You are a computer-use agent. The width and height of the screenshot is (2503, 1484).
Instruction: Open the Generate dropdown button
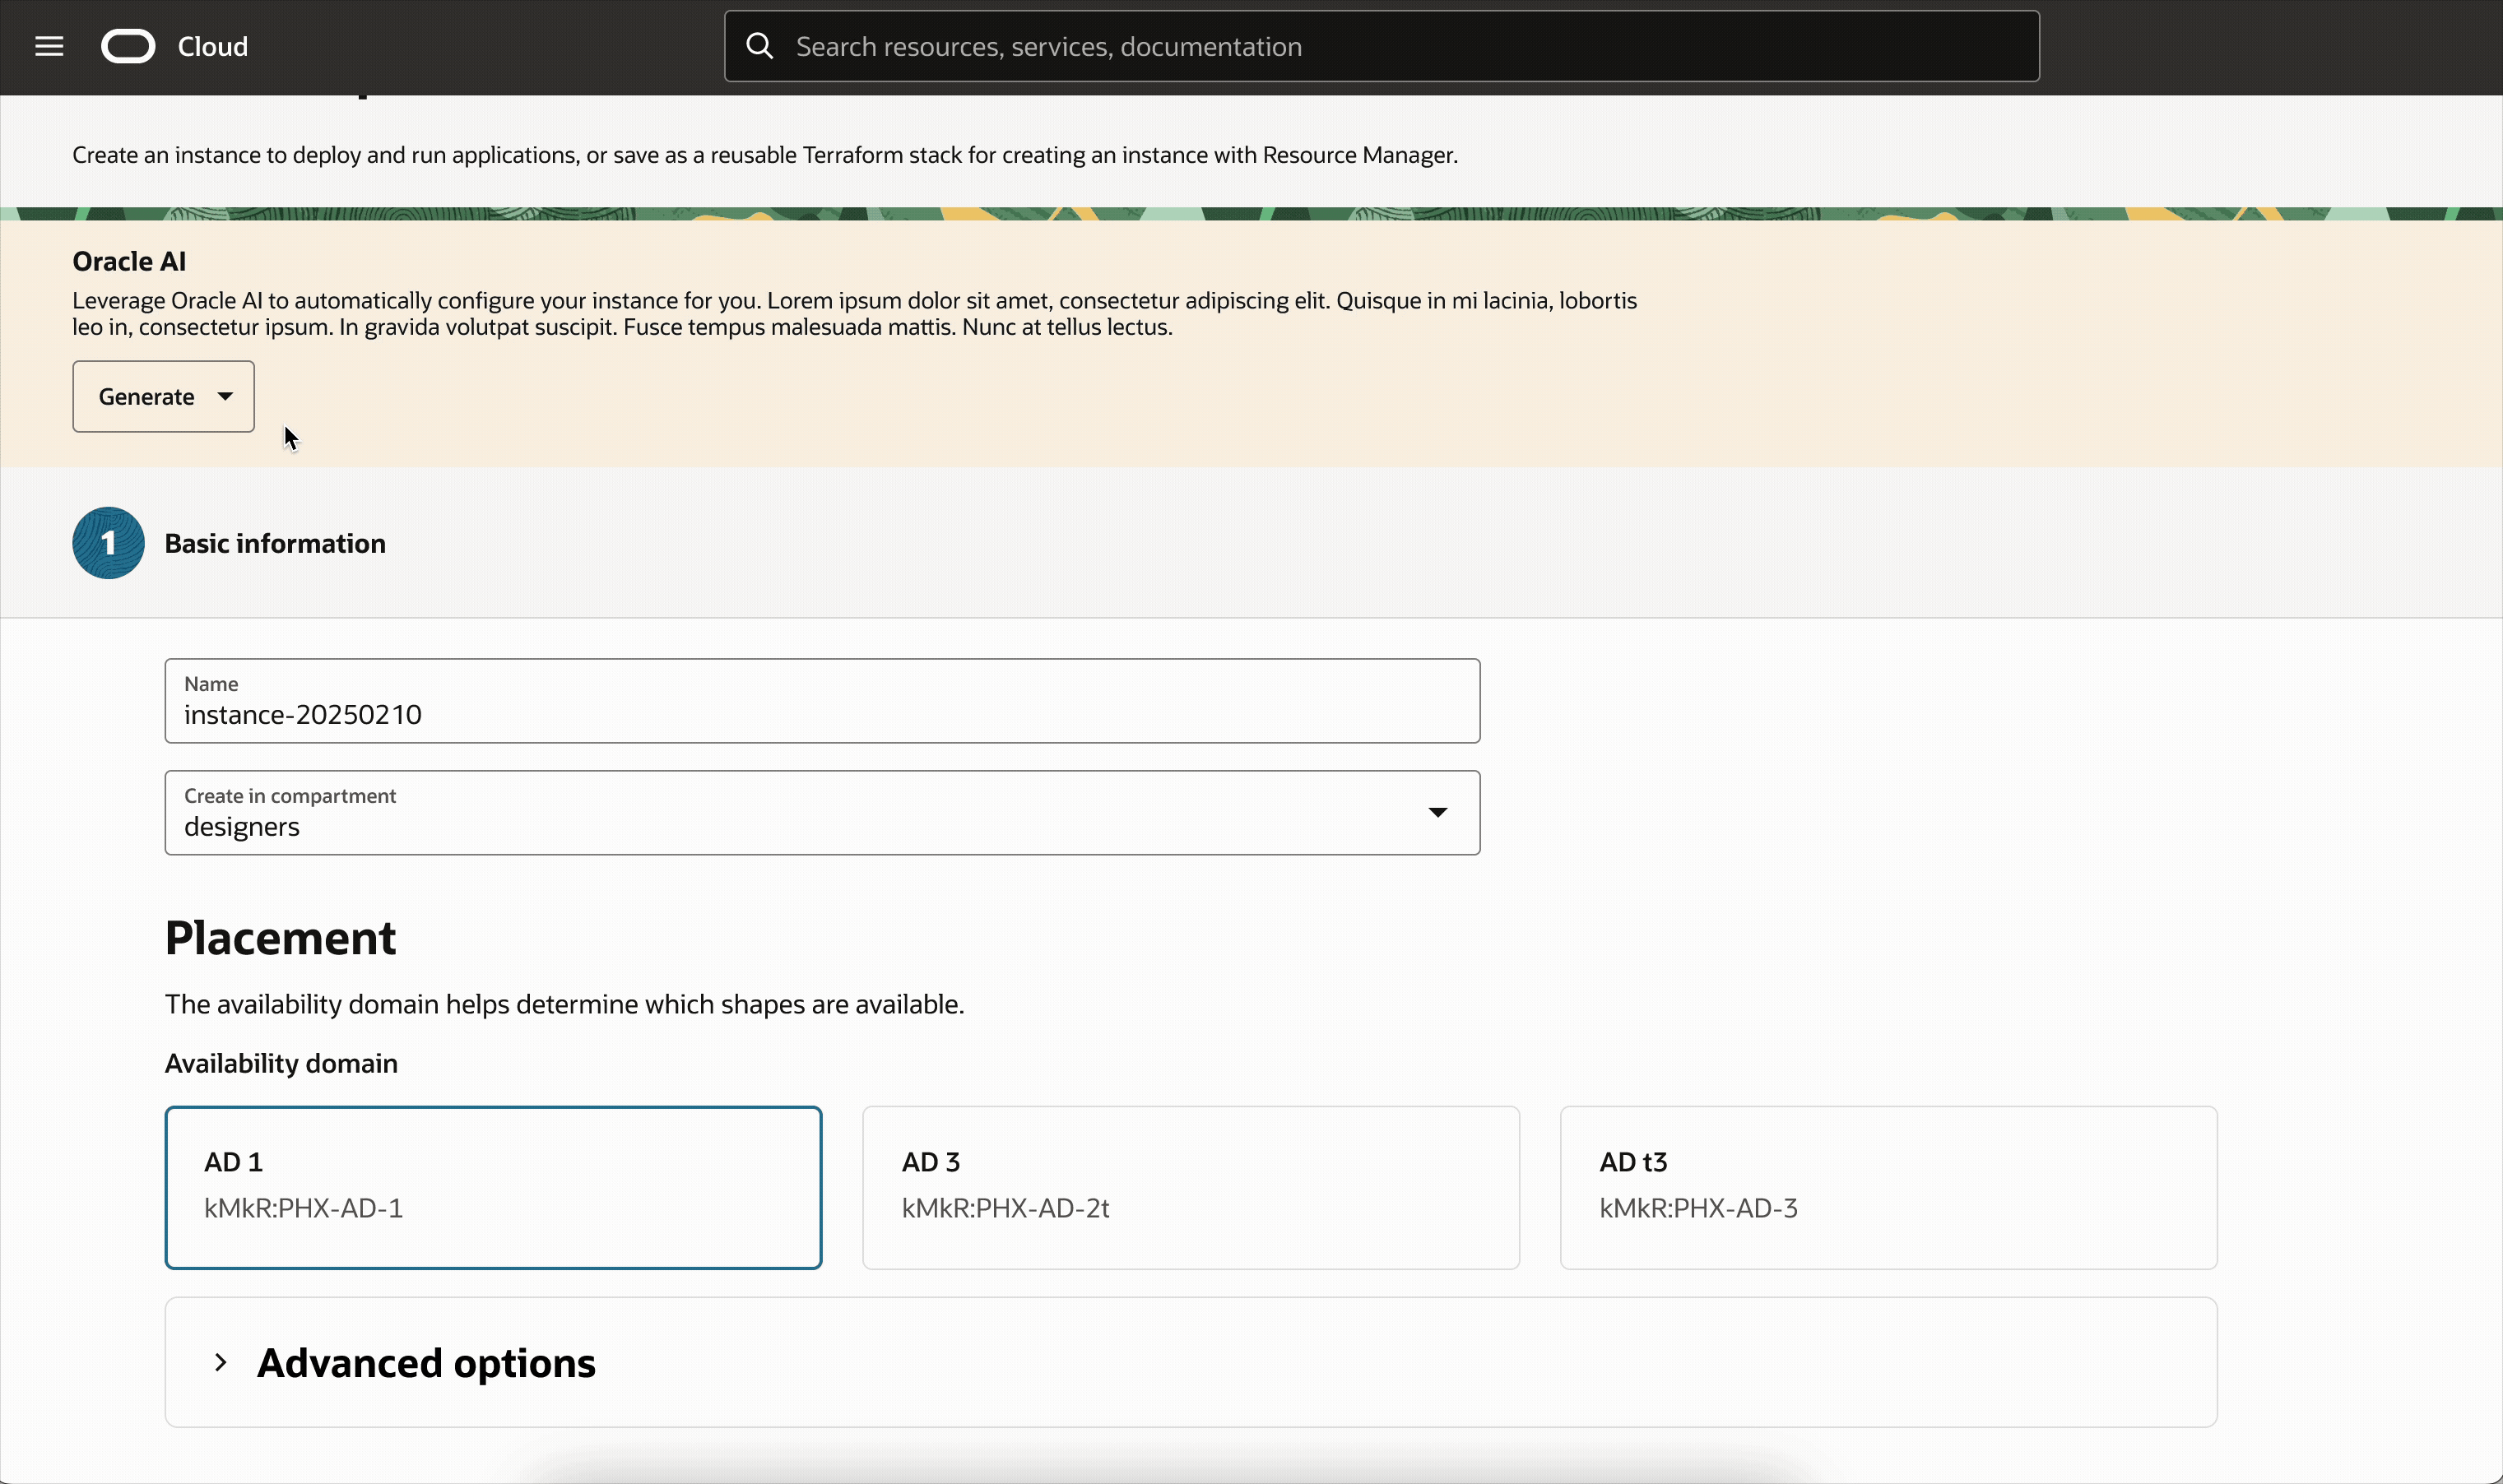147,396
